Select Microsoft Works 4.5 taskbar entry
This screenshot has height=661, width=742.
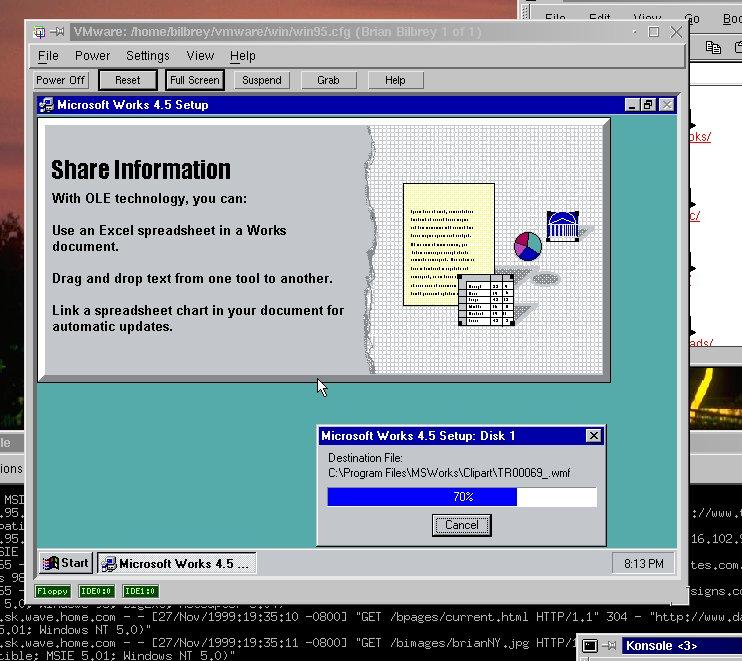(x=176, y=563)
